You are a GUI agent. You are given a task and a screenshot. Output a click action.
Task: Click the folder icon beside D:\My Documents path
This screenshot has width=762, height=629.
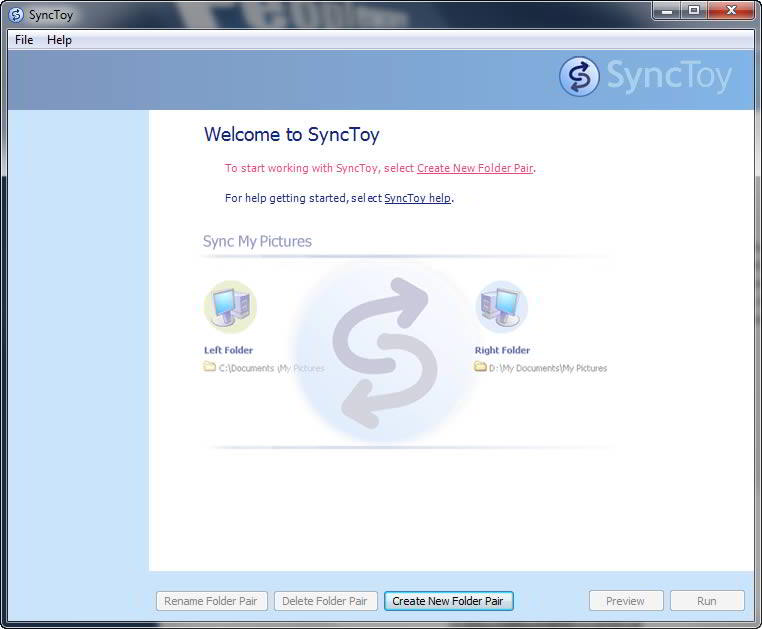[x=480, y=367]
